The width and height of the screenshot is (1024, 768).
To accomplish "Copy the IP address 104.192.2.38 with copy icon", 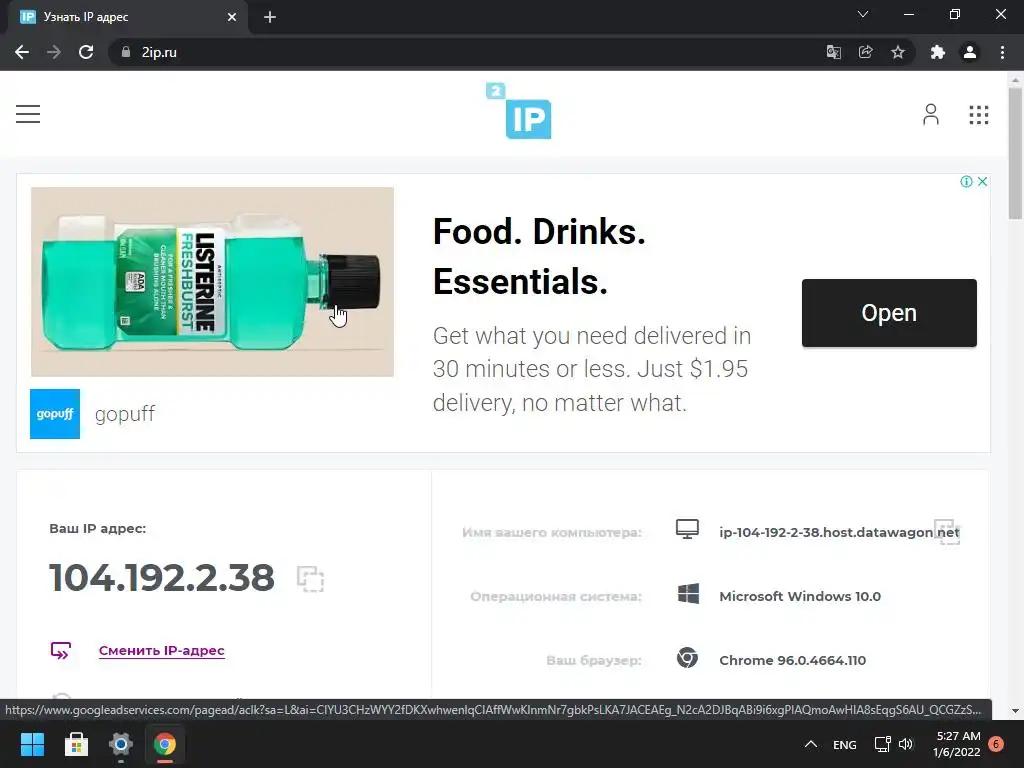I will pyautogui.click(x=310, y=579).
